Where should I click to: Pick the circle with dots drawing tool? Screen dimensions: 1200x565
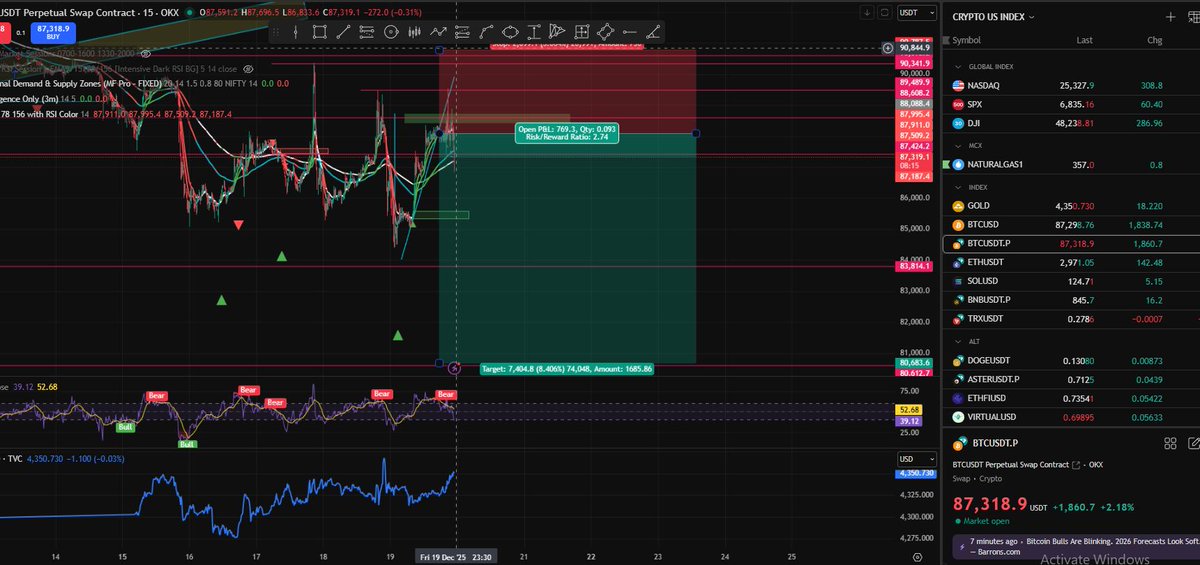[x=391, y=31]
